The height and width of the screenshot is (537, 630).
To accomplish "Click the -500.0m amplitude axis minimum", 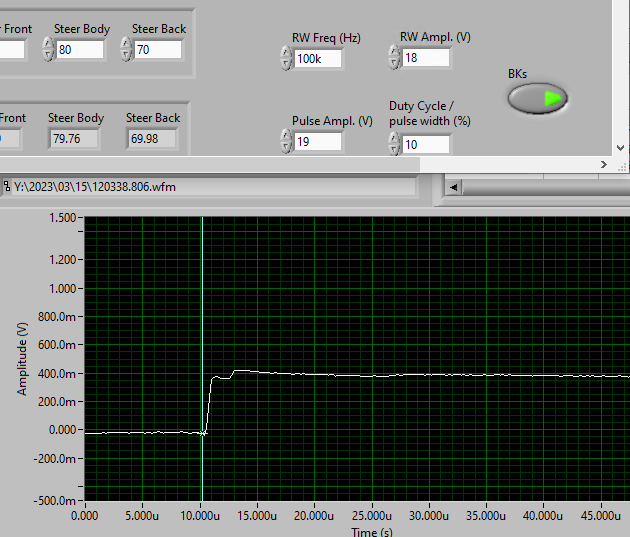I will point(55,501).
